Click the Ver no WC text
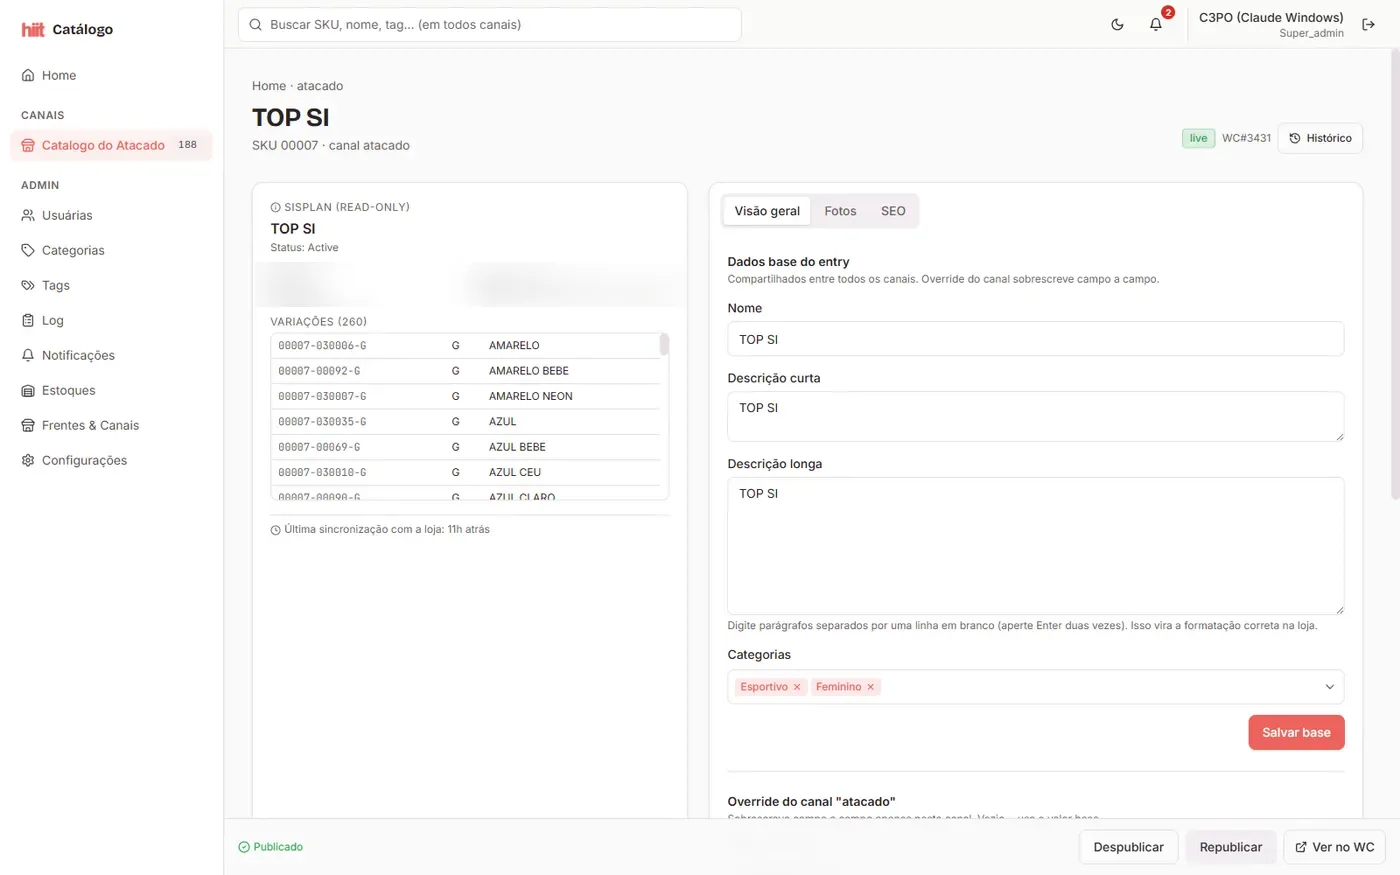Viewport: 1400px width, 875px height. 1343,847
